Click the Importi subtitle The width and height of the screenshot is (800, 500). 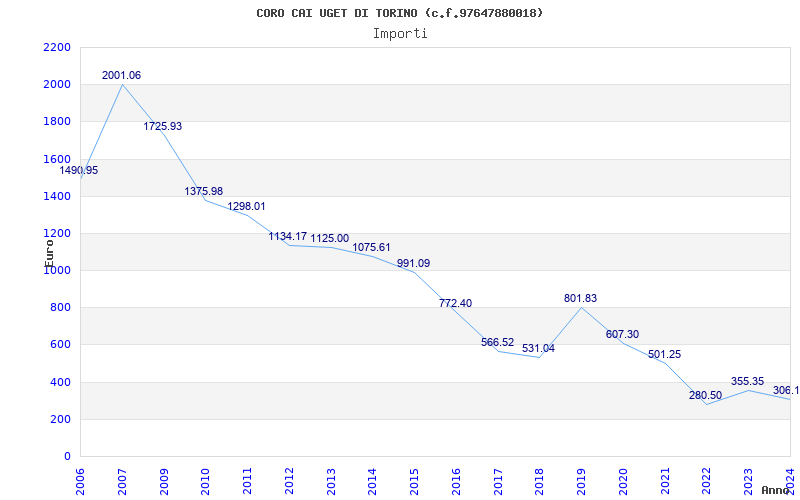pyautogui.click(x=400, y=34)
